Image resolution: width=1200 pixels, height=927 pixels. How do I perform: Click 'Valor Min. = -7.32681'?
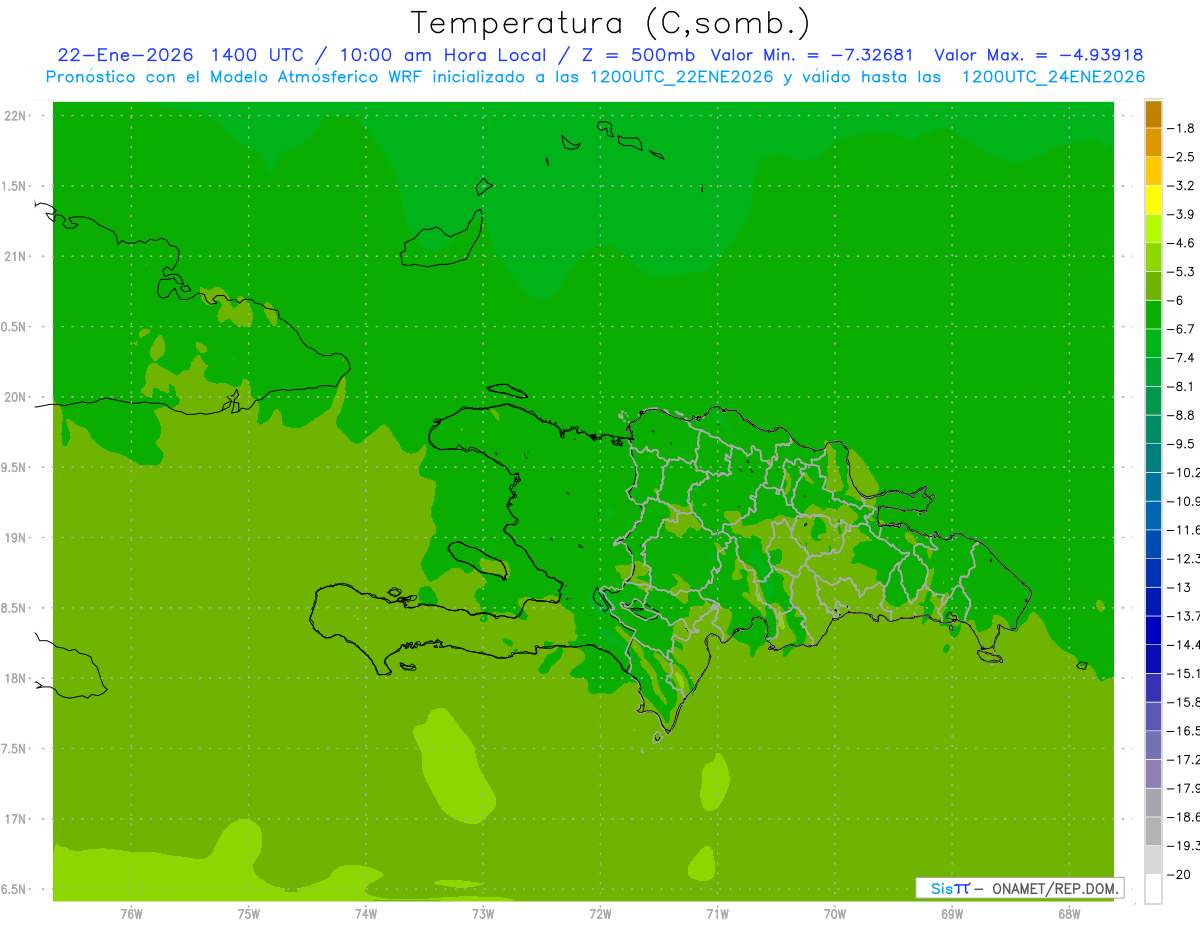coord(812,55)
